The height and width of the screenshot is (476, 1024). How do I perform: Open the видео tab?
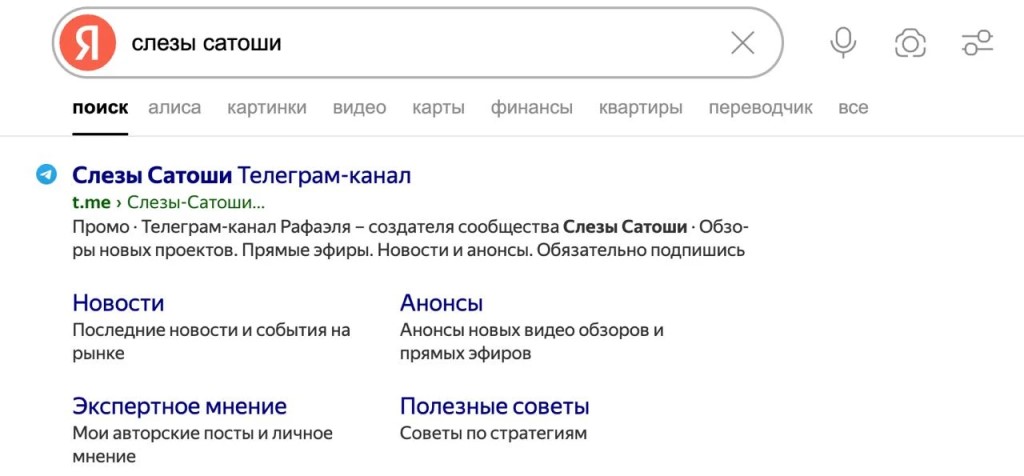(x=359, y=108)
